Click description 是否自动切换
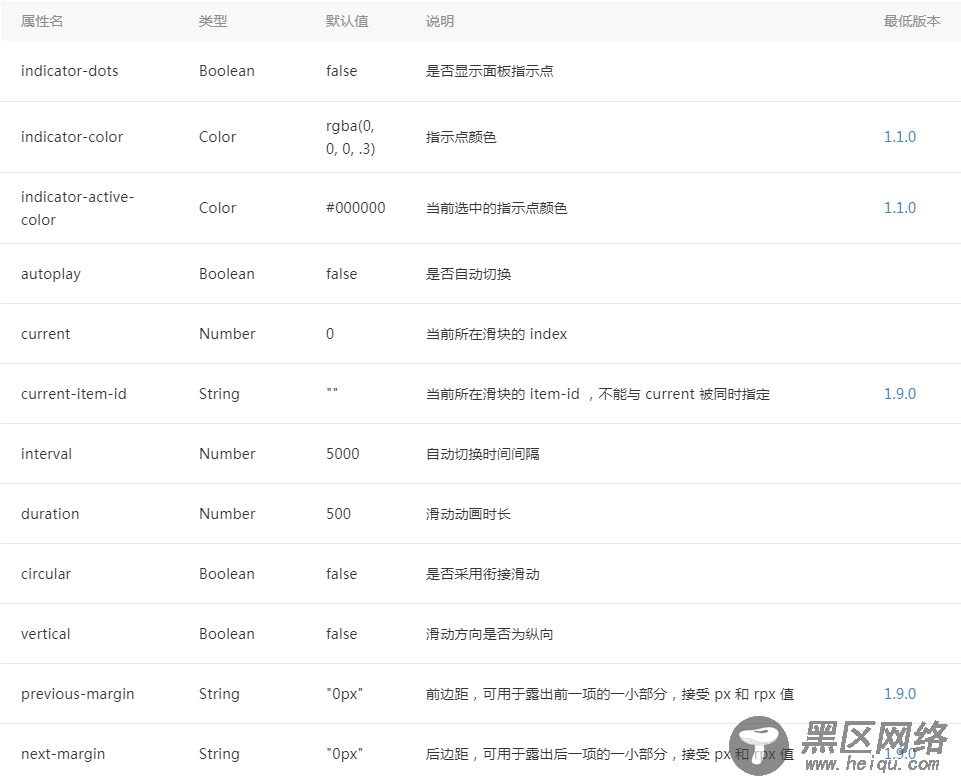Viewport: 961px width, 781px height. [468, 274]
